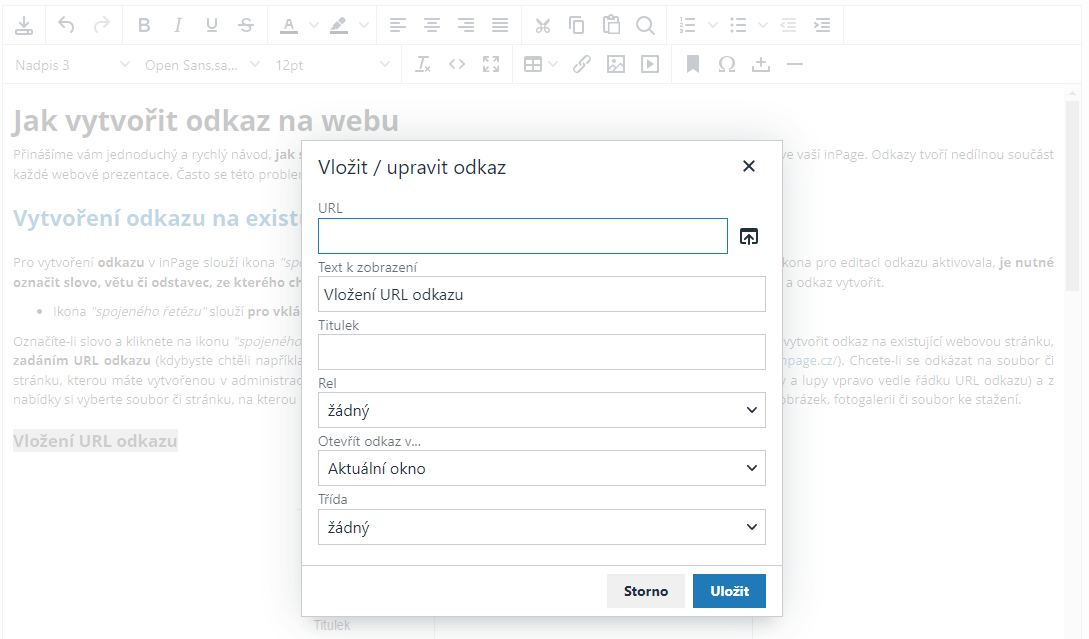Open the Třída dropdown

point(541,527)
